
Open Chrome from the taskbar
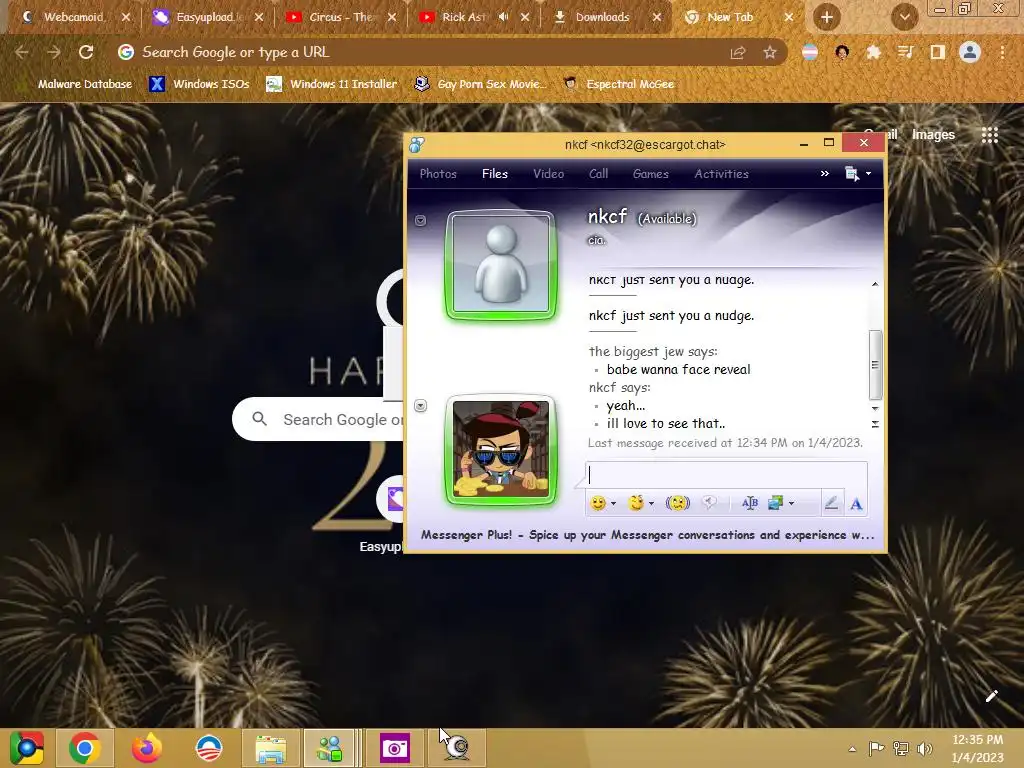tap(84, 748)
